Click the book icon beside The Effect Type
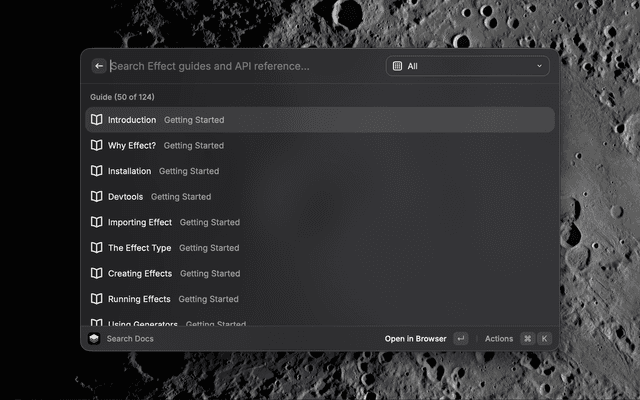 pos(96,248)
